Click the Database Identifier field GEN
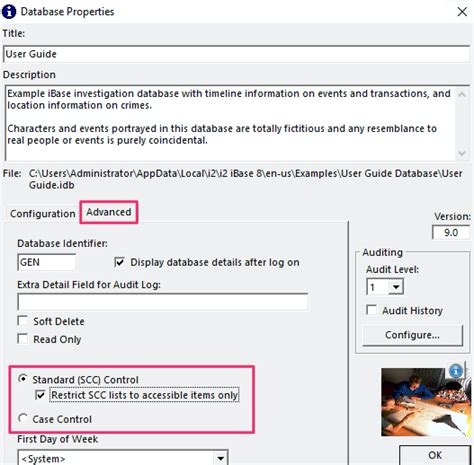 pos(46,262)
